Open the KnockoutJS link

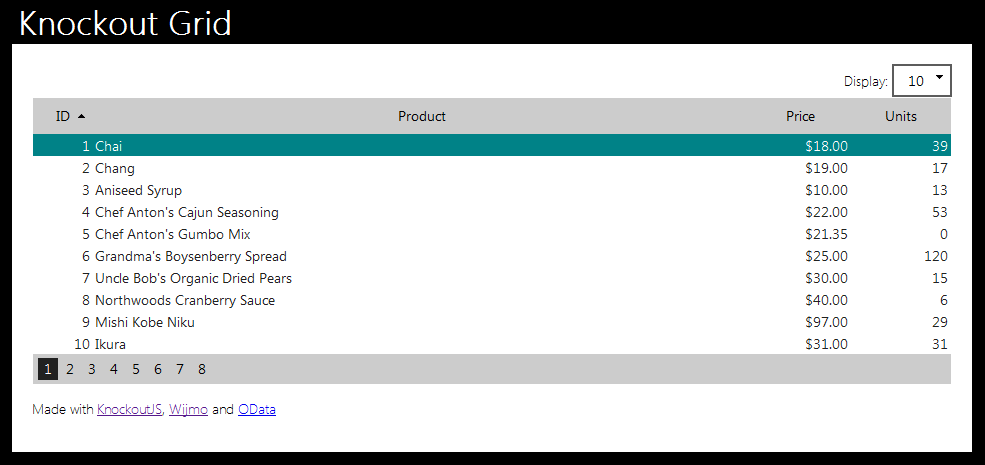tap(129, 410)
